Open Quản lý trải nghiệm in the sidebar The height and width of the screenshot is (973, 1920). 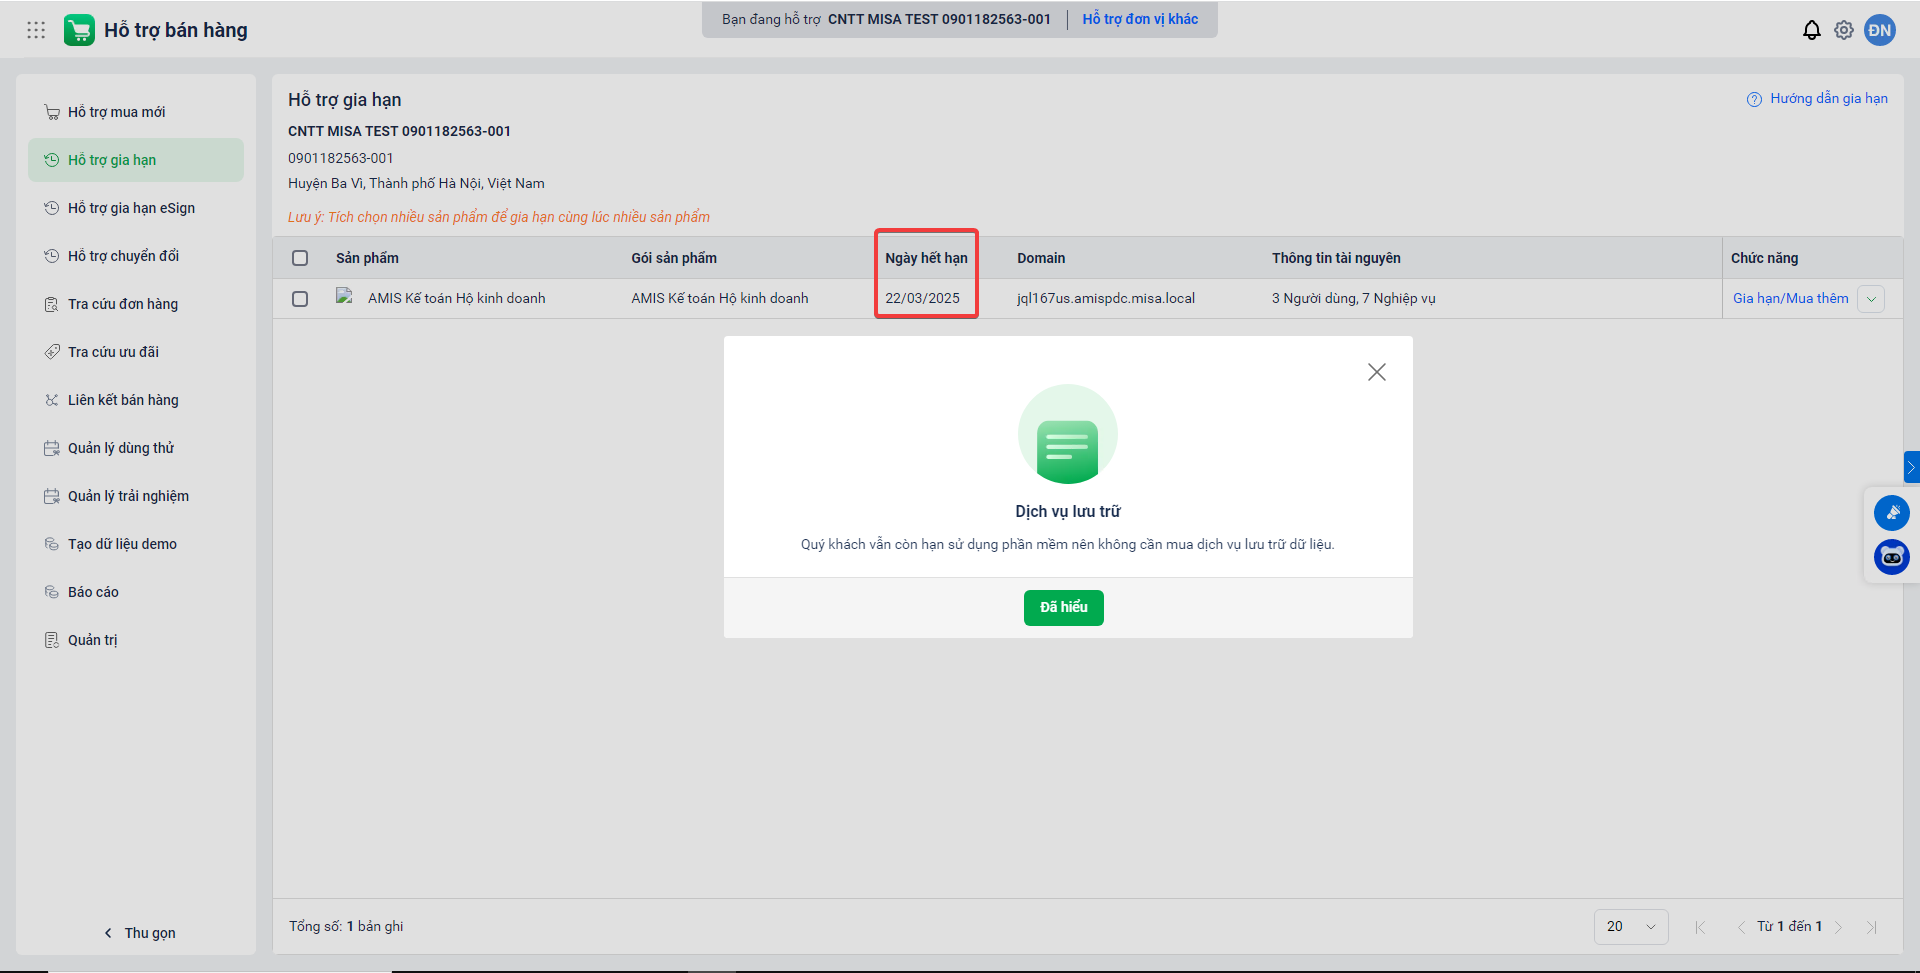click(x=136, y=496)
